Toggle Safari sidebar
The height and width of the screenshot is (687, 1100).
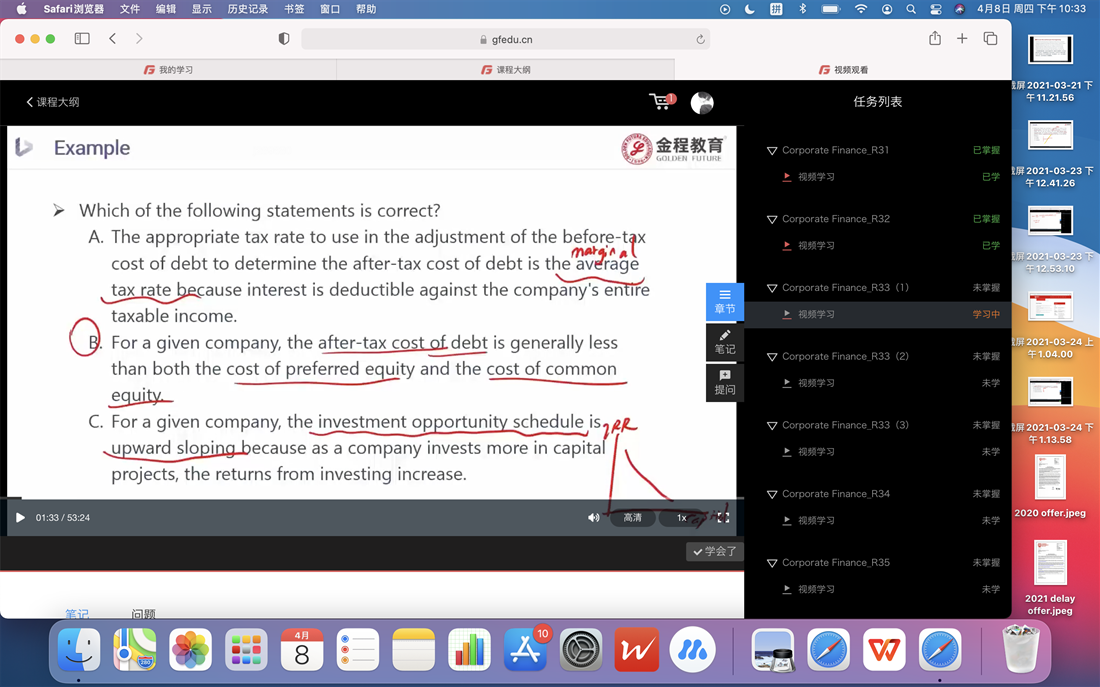click(82, 39)
